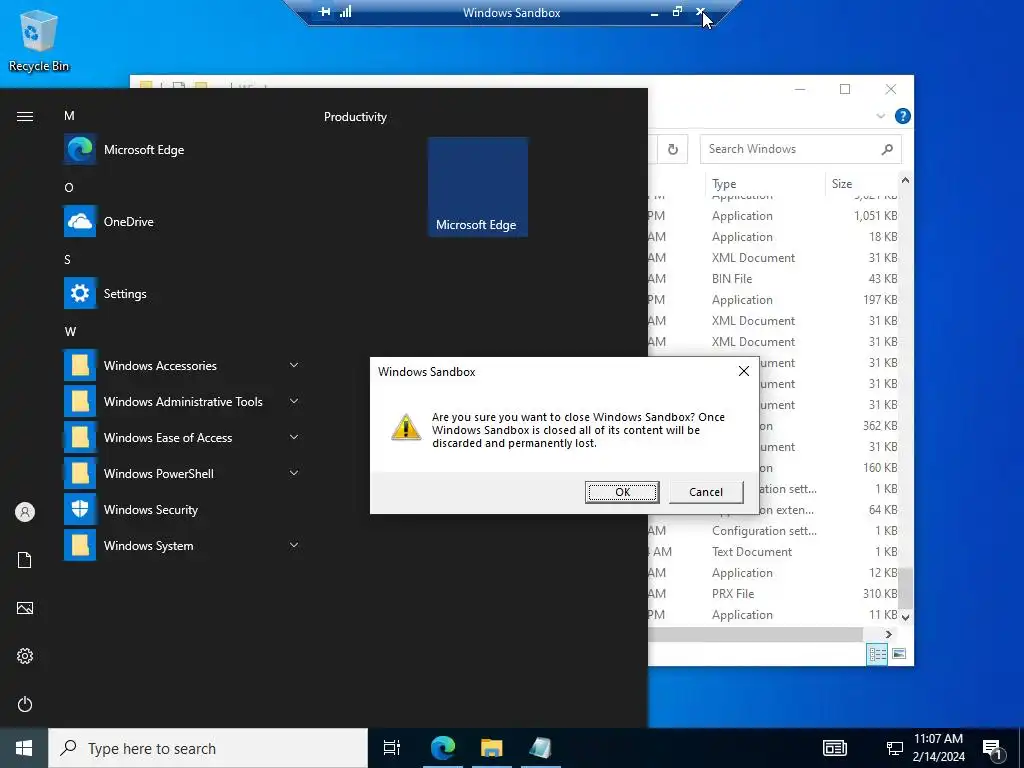Click the taskbar search box
This screenshot has height=768, width=1024.
[x=208, y=748]
